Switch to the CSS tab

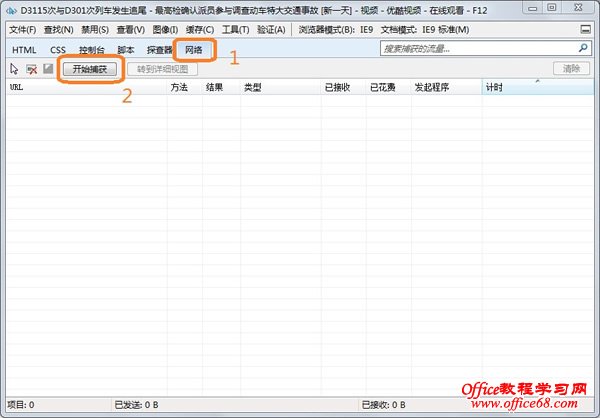click(x=58, y=50)
